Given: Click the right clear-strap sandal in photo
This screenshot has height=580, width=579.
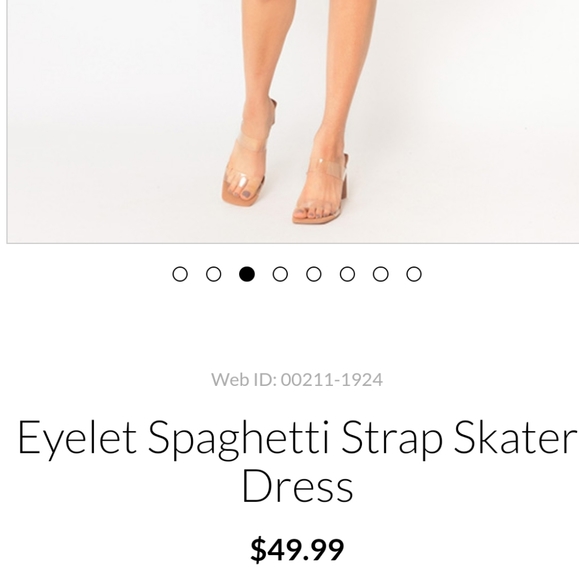Looking at the screenshot, I should (x=321, y=189).
